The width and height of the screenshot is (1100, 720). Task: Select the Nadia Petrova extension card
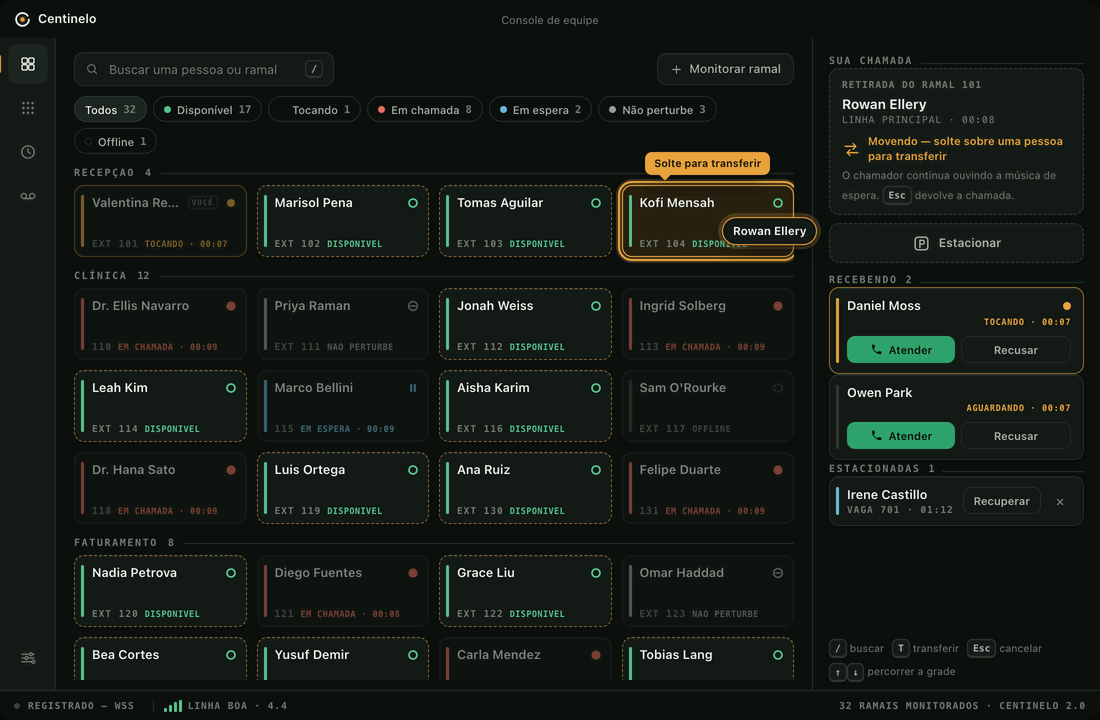click(161, 591)
